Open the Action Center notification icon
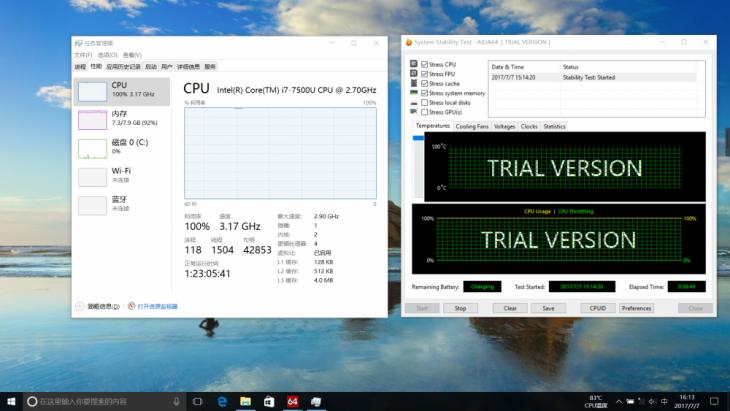Viewport: 730px width, 411px height. (x=714, y=401)
